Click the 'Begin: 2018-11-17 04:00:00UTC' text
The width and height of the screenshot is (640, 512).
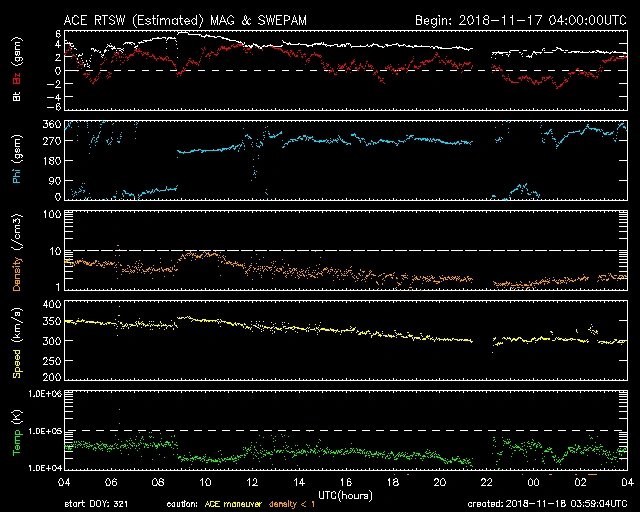click(521, 20)
